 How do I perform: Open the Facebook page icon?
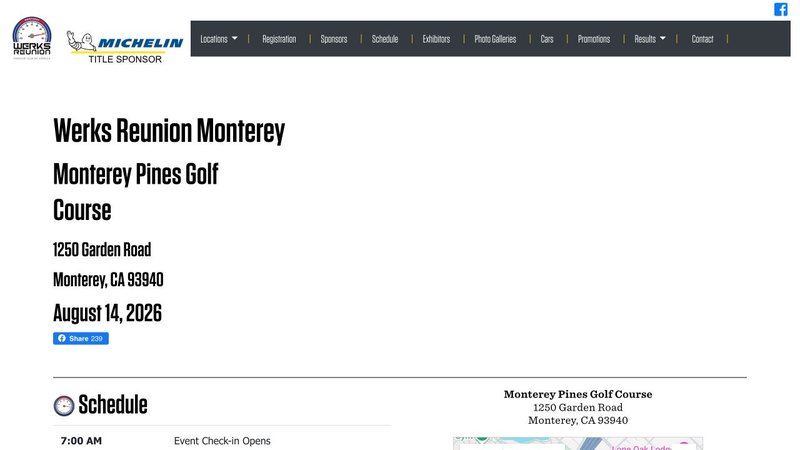tap(781, 9)
